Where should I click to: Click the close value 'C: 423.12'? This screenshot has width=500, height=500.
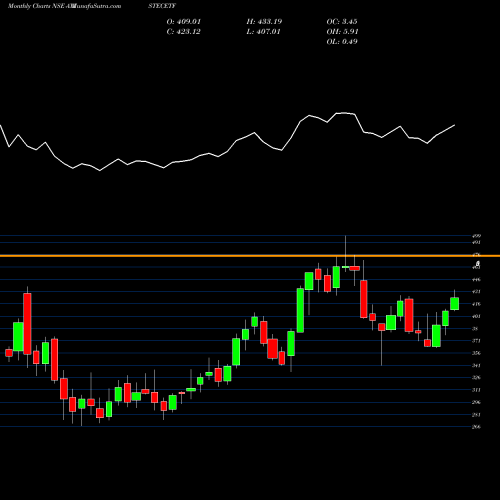[184, 32]
